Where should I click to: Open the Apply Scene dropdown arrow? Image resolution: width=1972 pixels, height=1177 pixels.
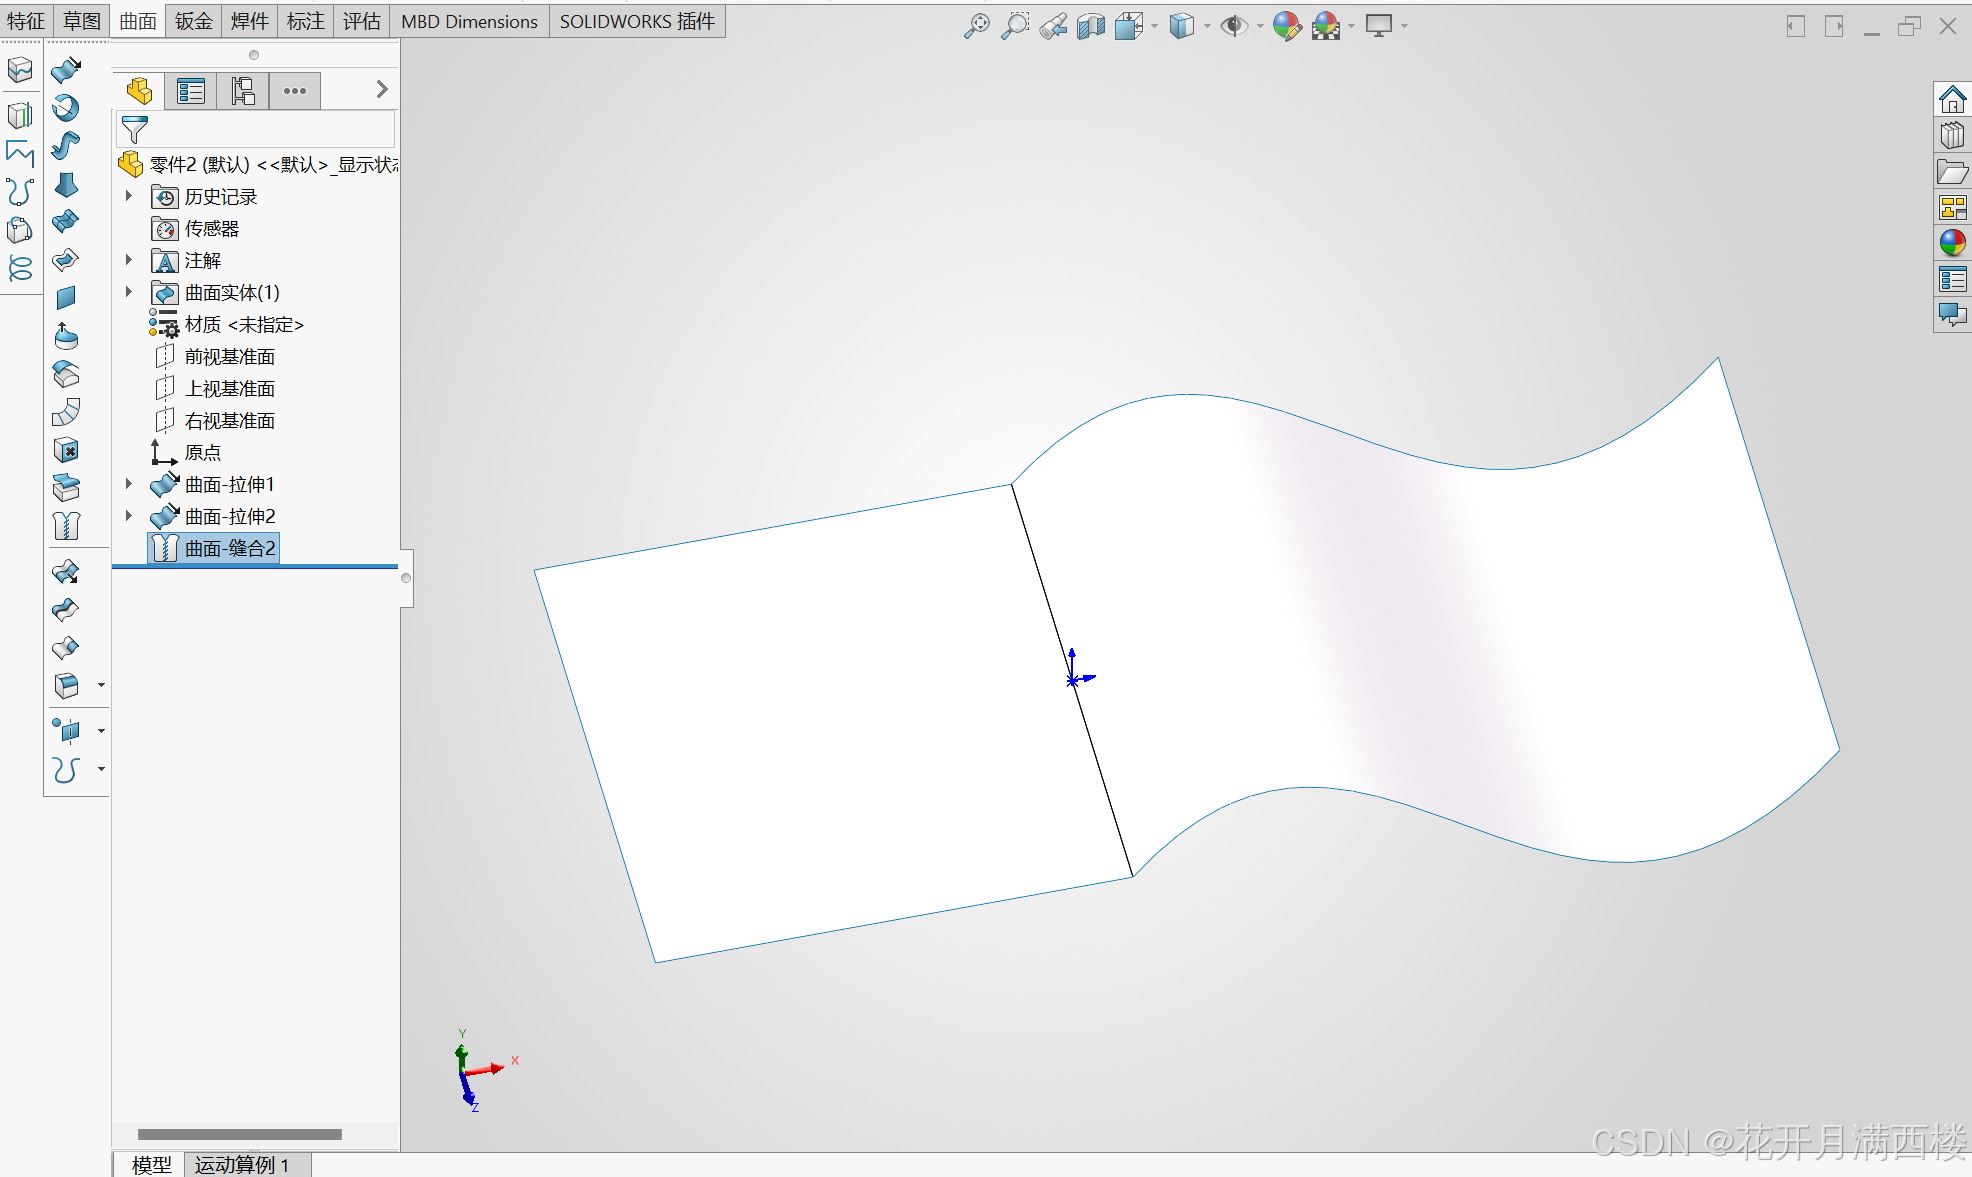pos(1351,26)
